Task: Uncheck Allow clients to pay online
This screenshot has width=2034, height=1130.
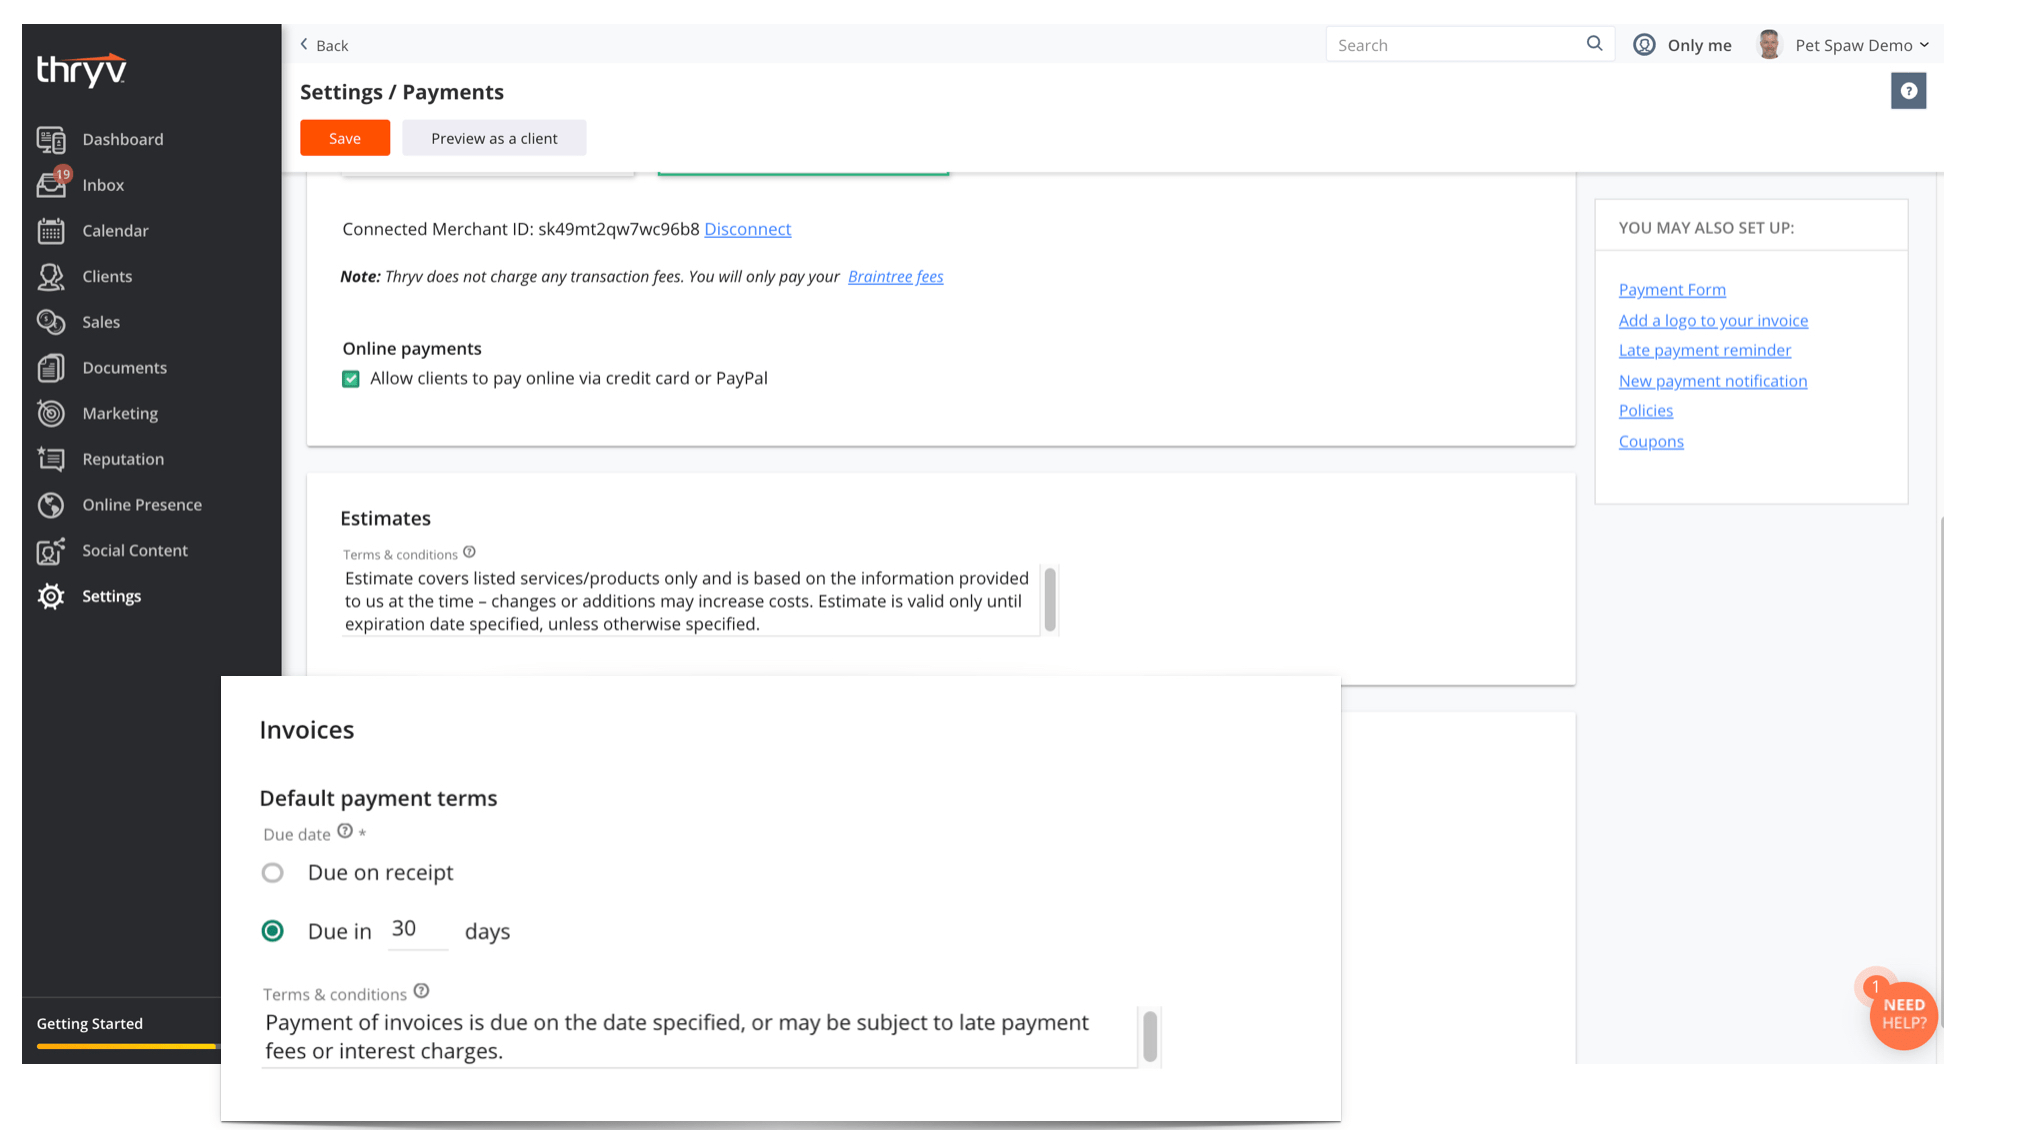Action: pyautogui.click(x=351, y=379)
